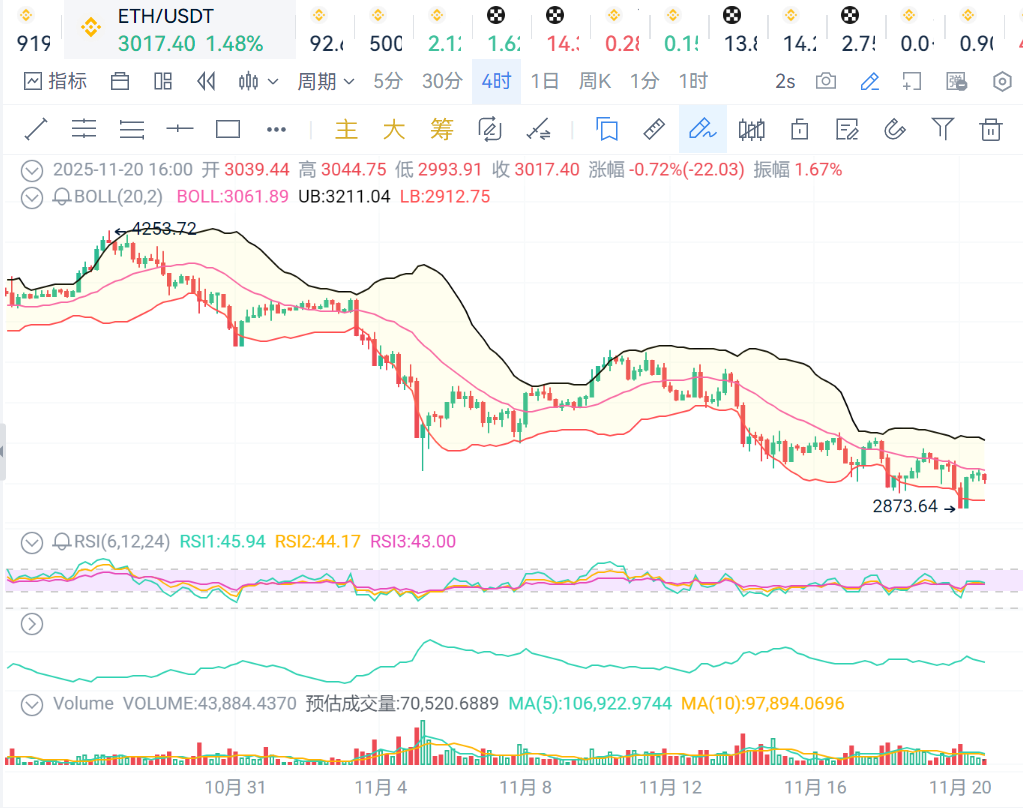Open the 周期 period dropdown
Image resolution: width=1023 pixels, height=808 pixels.
coord(325,82)
